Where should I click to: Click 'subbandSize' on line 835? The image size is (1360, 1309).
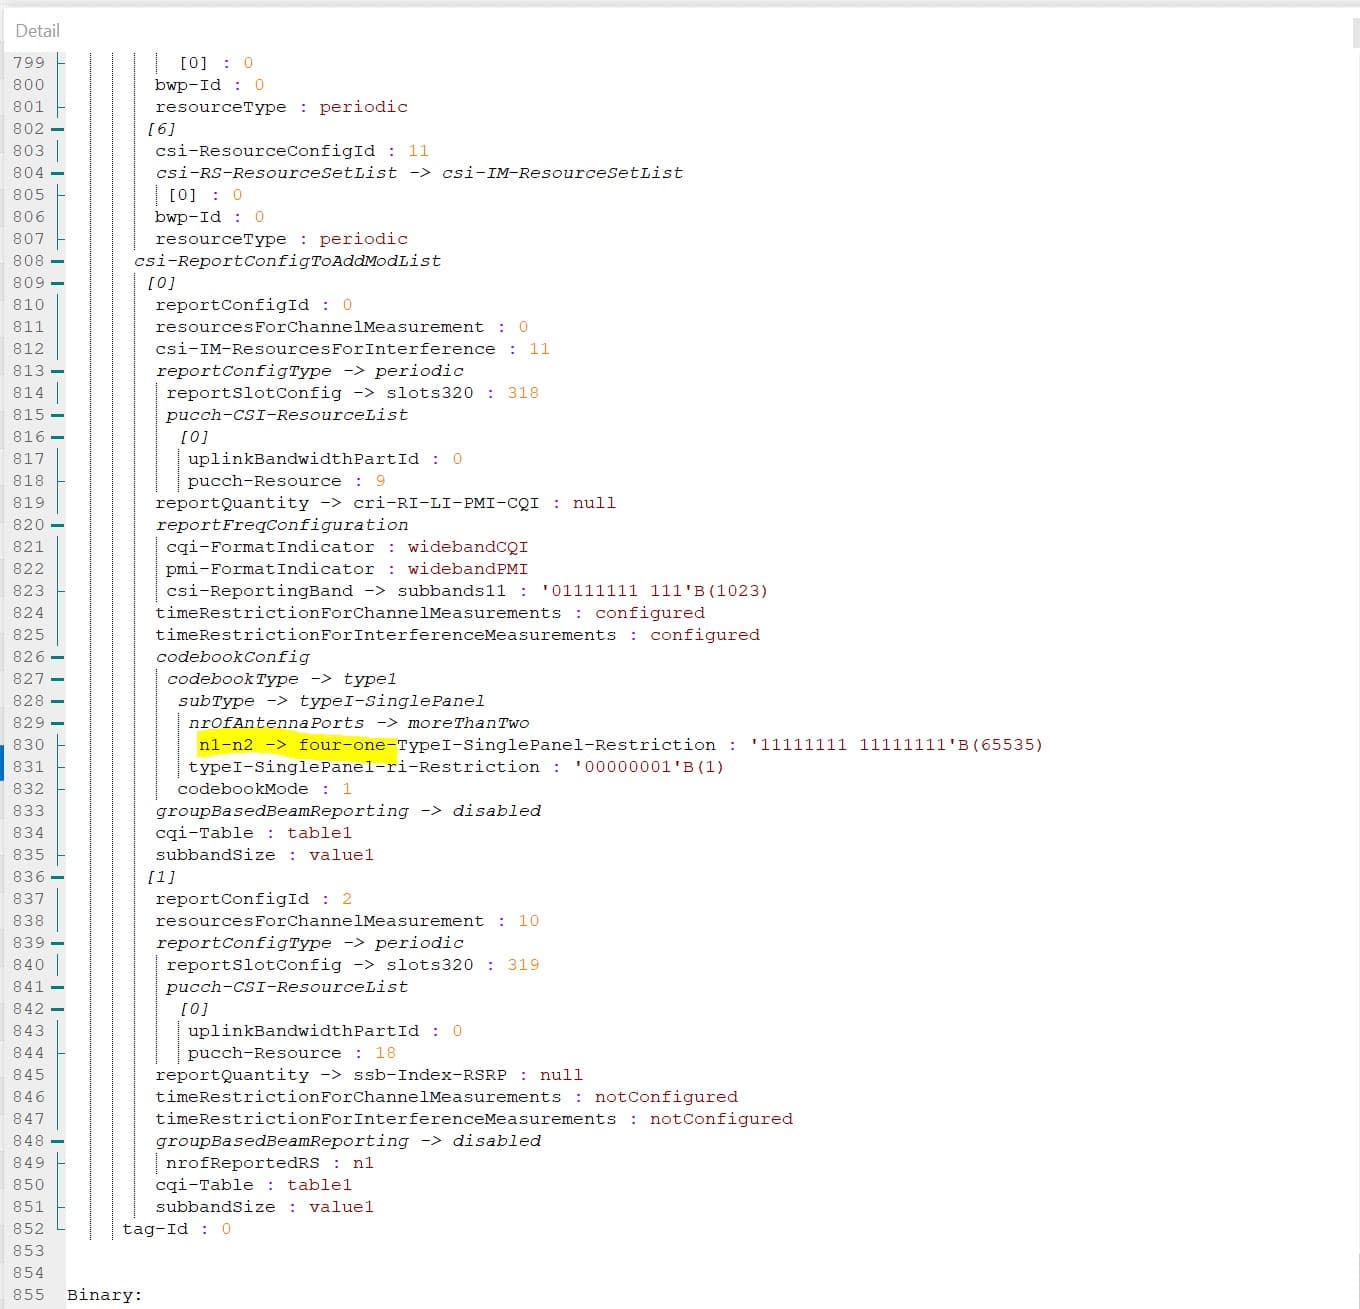[x=215, y=855]
